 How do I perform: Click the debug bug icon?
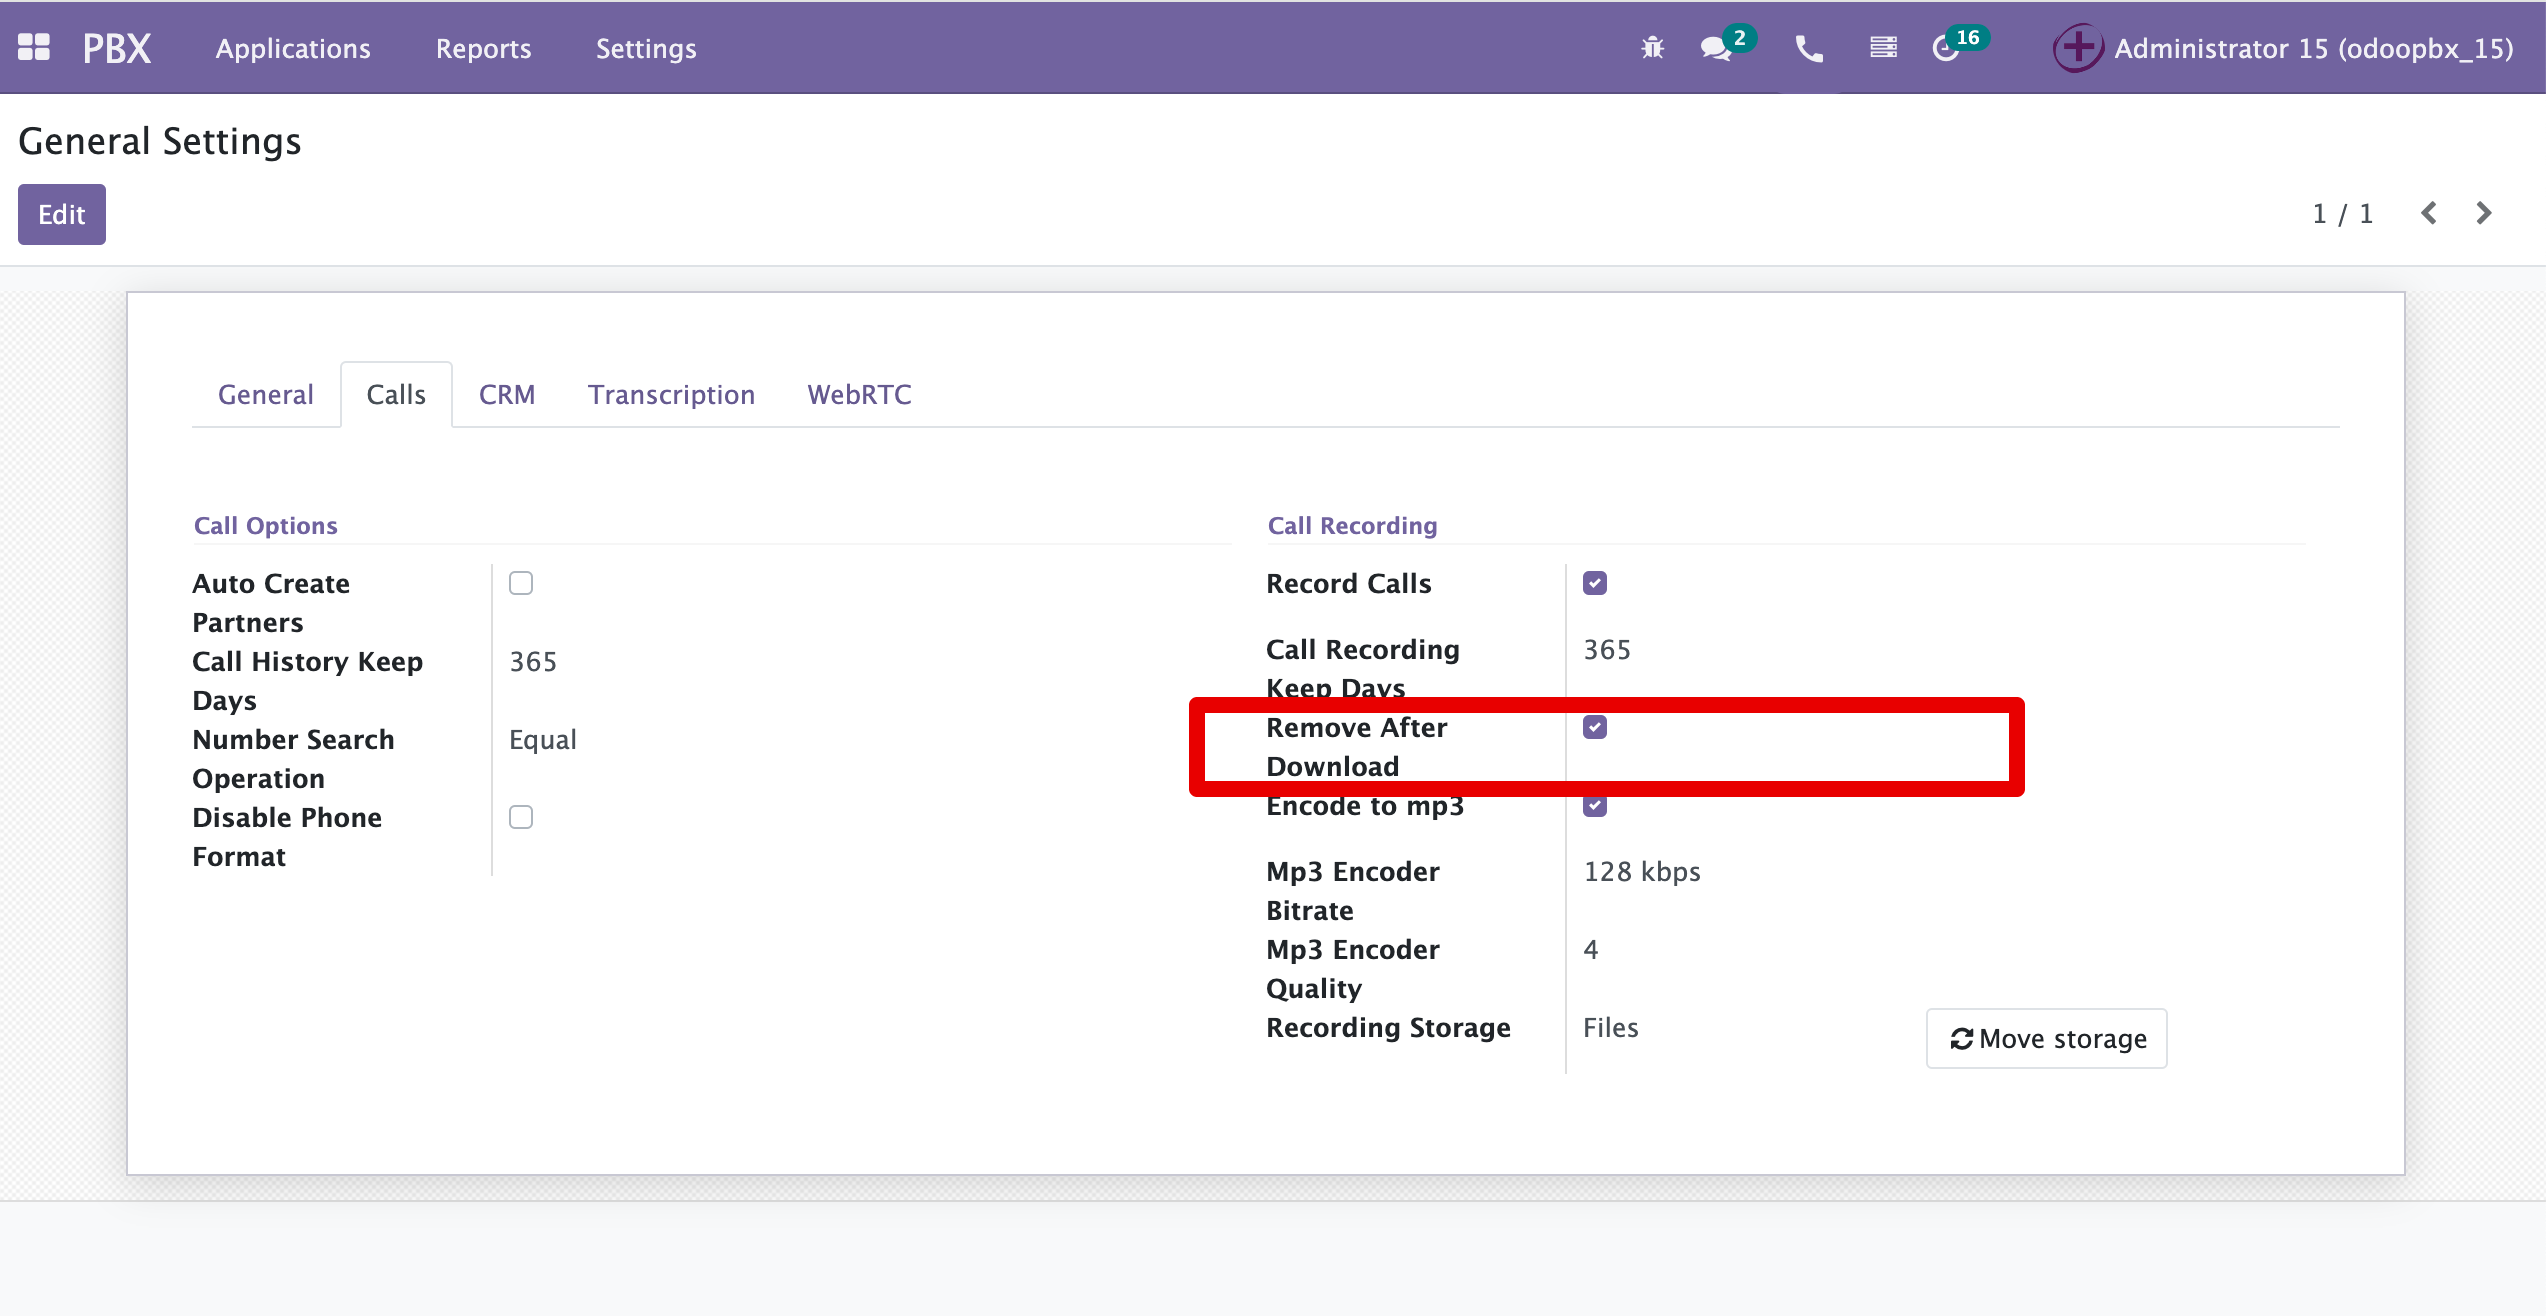[1653, 47]
